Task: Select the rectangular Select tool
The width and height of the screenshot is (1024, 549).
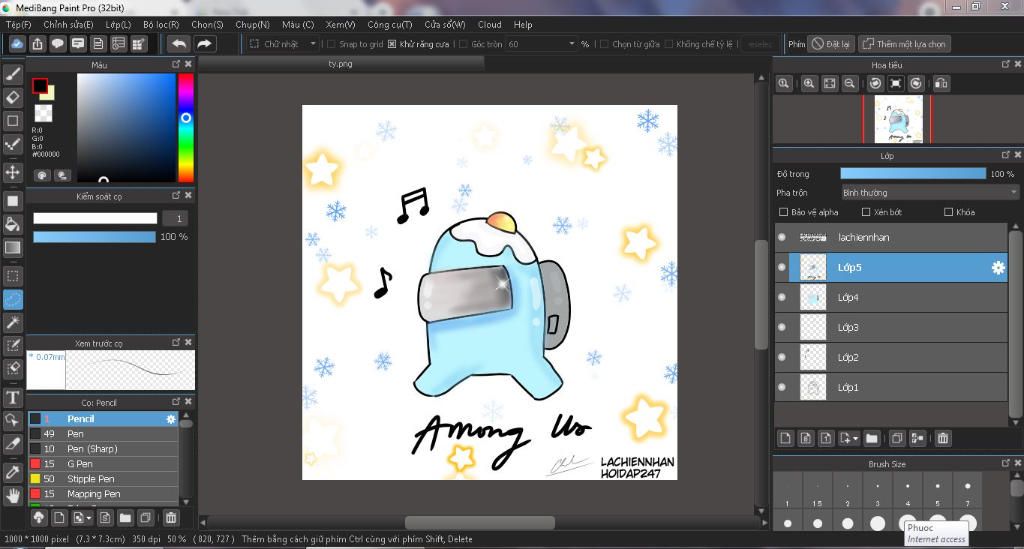Action: coord(12,275)
